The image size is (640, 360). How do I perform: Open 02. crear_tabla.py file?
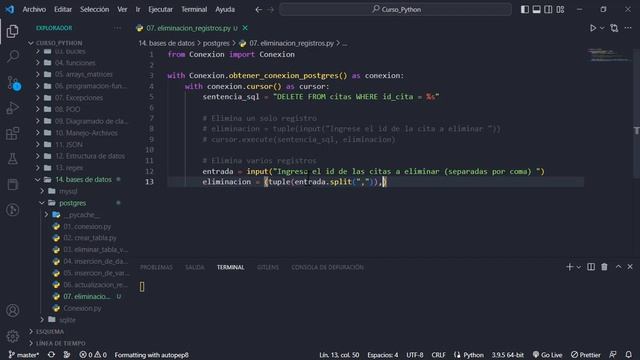tap(90, 238)
